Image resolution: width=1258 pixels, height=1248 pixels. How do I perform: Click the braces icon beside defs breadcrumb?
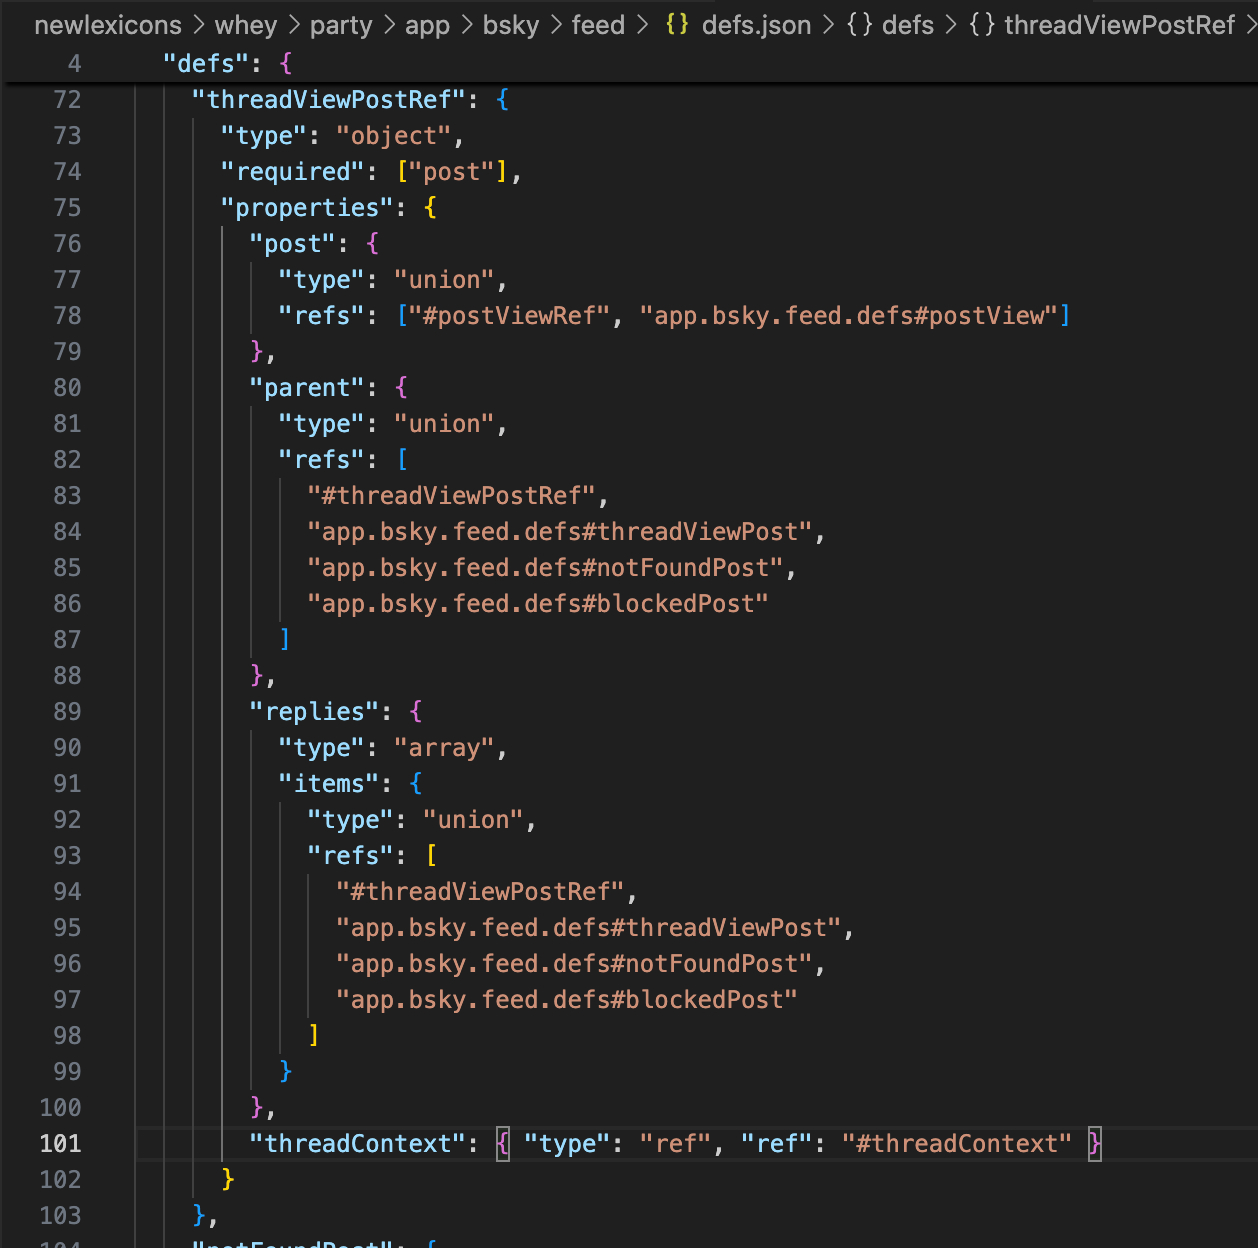point(859,24)
